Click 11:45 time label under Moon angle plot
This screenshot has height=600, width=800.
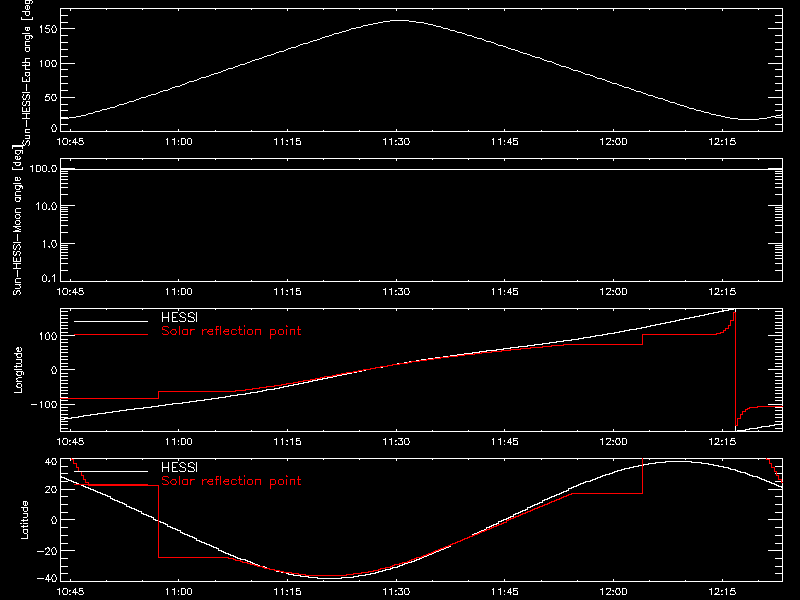505,291
